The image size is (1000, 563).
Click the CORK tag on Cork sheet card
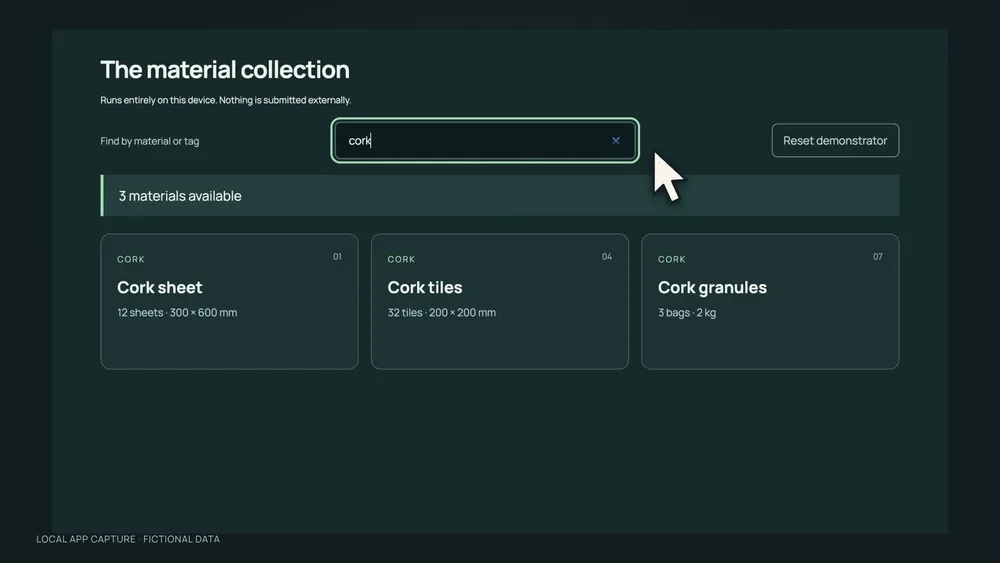pos(131,259)
